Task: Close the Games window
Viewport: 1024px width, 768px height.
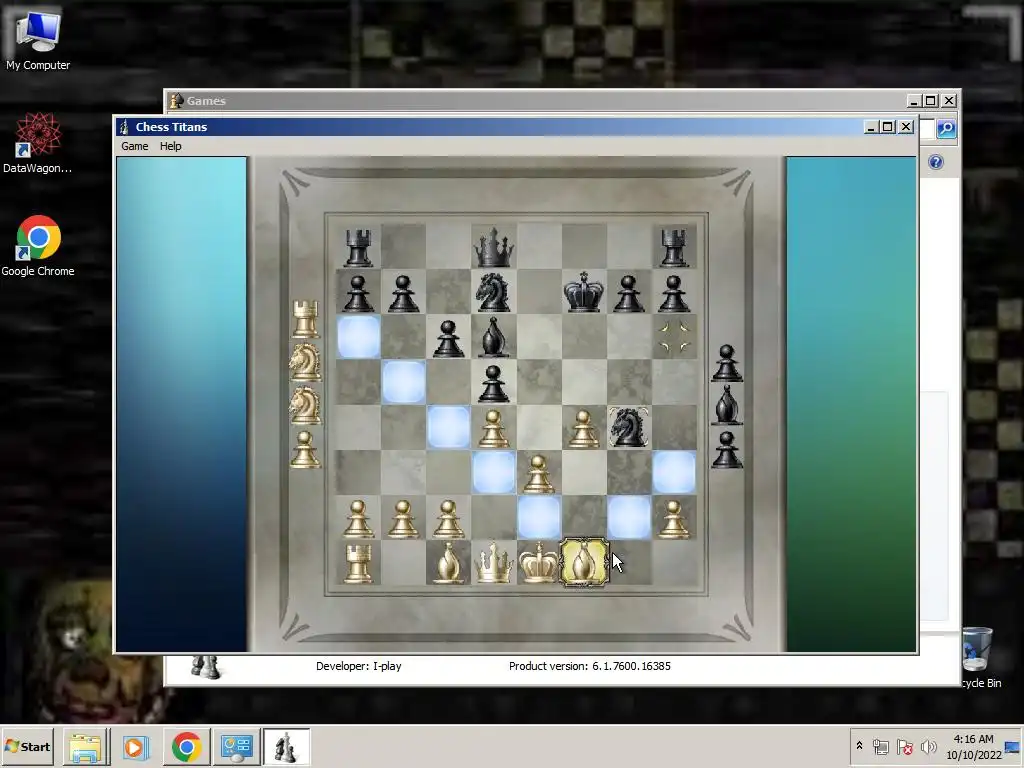Action: [950, 101]
